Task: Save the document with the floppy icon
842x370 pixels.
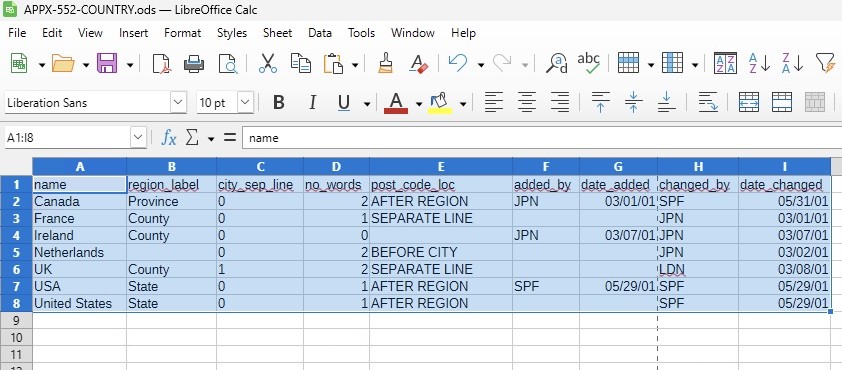Action: click(x=107, y=64)
